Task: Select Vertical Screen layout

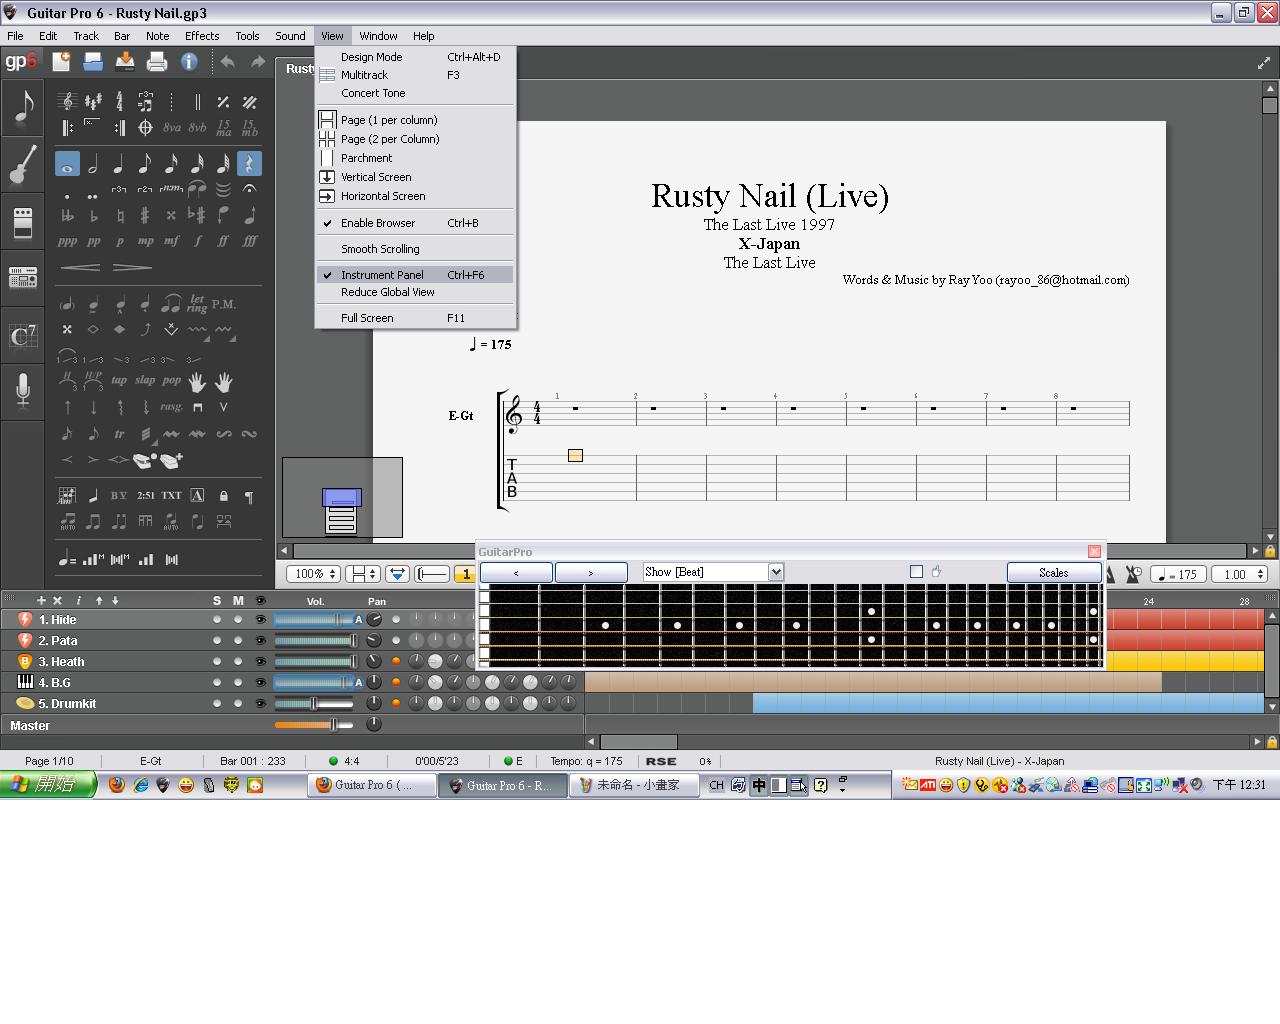Action: 415,177
